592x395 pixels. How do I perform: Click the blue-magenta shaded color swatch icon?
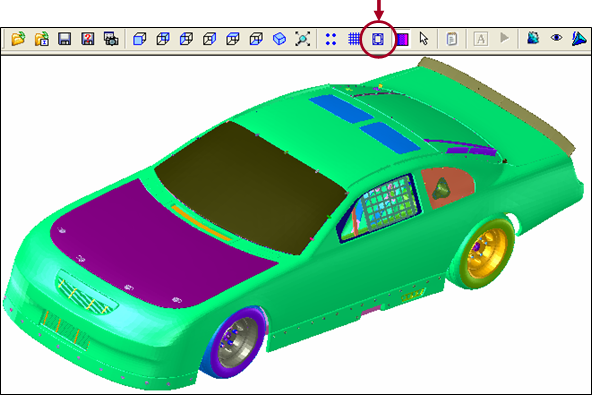[402, 39]
